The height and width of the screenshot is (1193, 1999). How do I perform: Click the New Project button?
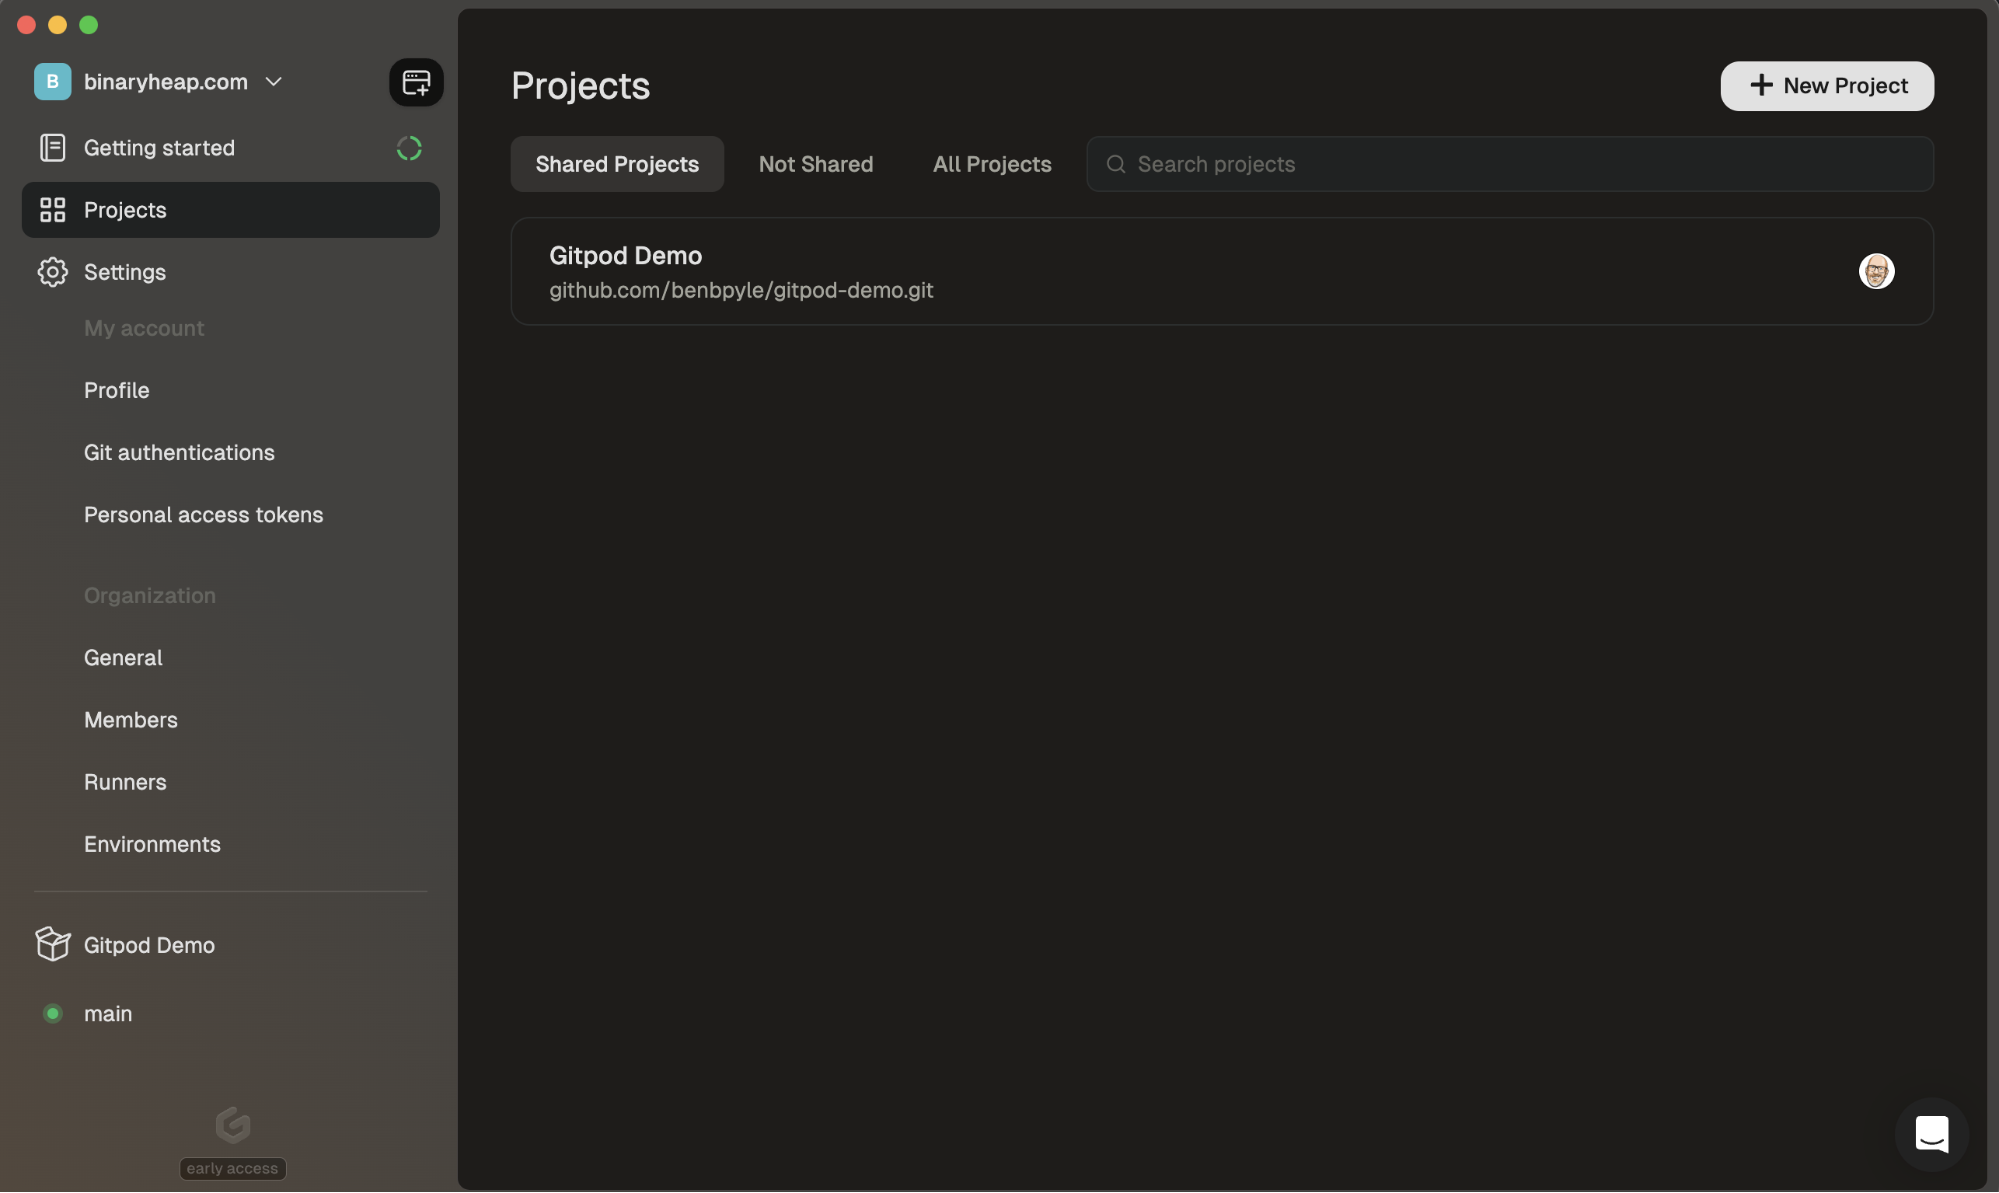(x=1826, y=86)
